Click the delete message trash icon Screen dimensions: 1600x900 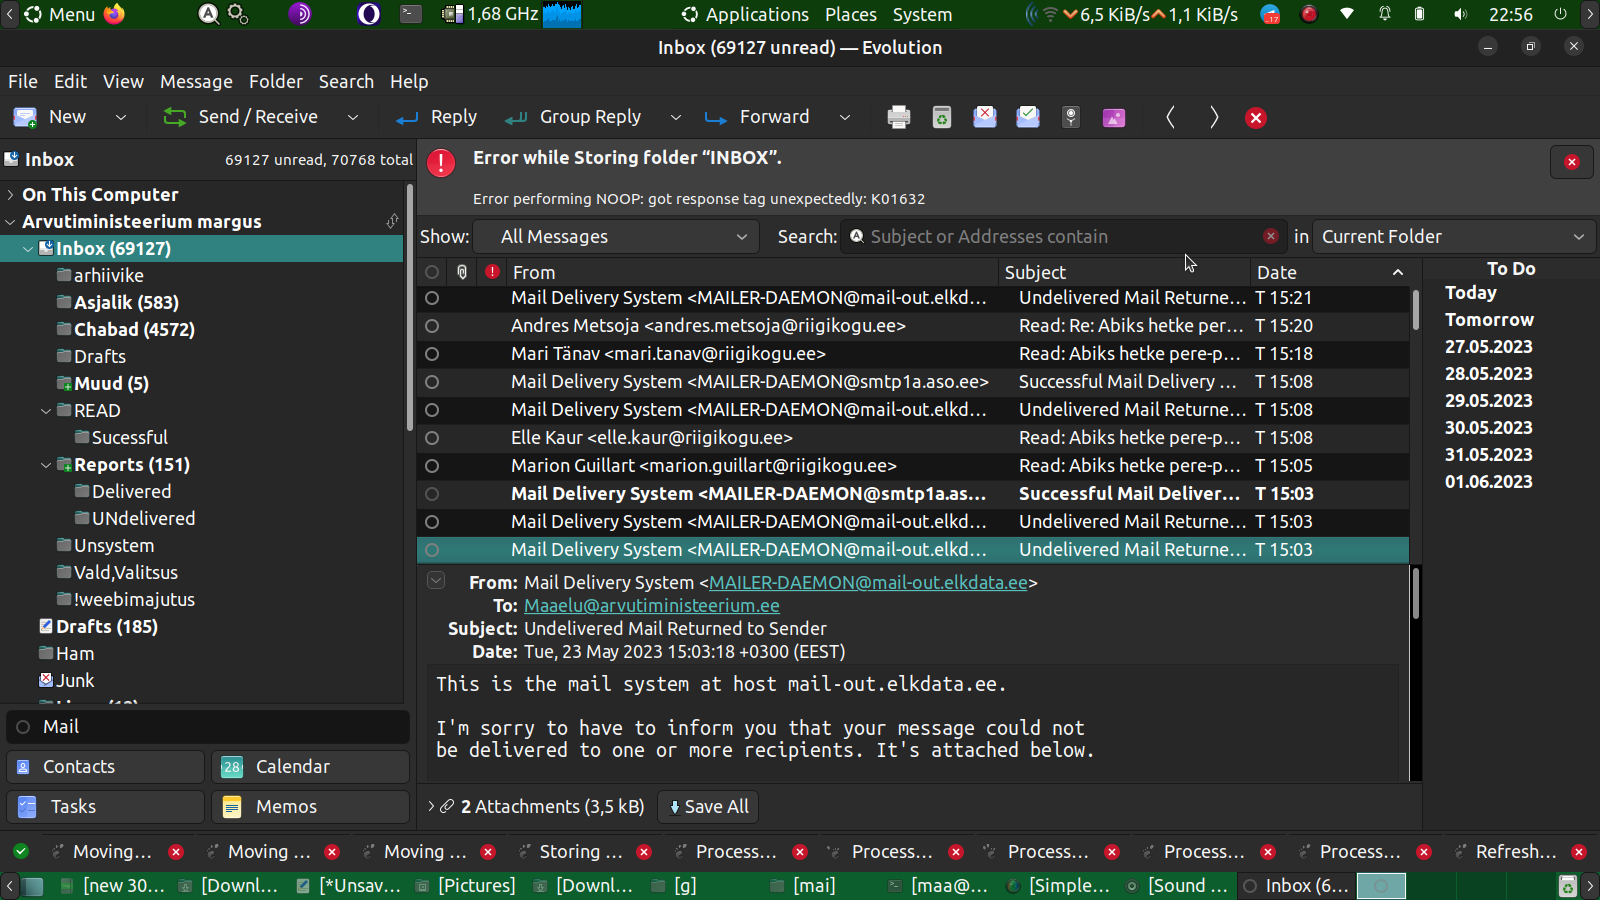click(941, 117)
